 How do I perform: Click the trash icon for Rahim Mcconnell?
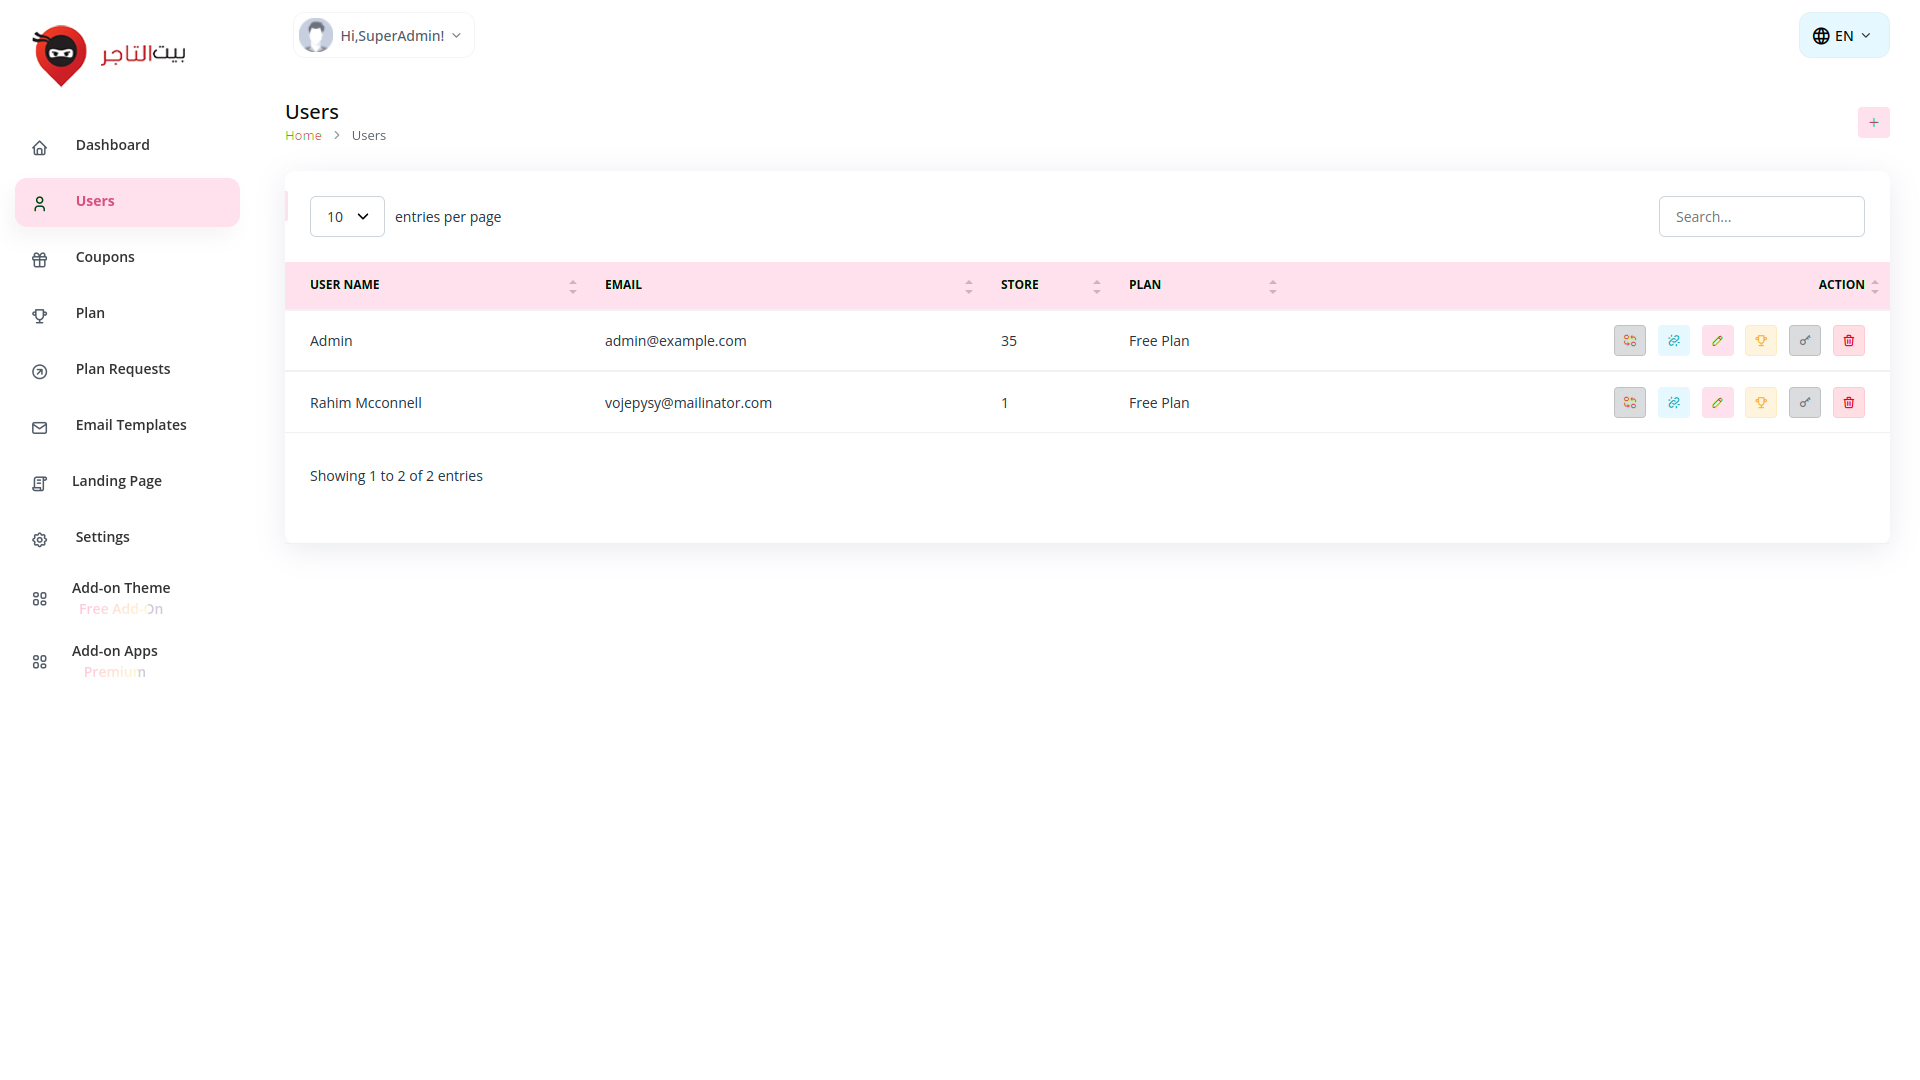(1848, 403)
